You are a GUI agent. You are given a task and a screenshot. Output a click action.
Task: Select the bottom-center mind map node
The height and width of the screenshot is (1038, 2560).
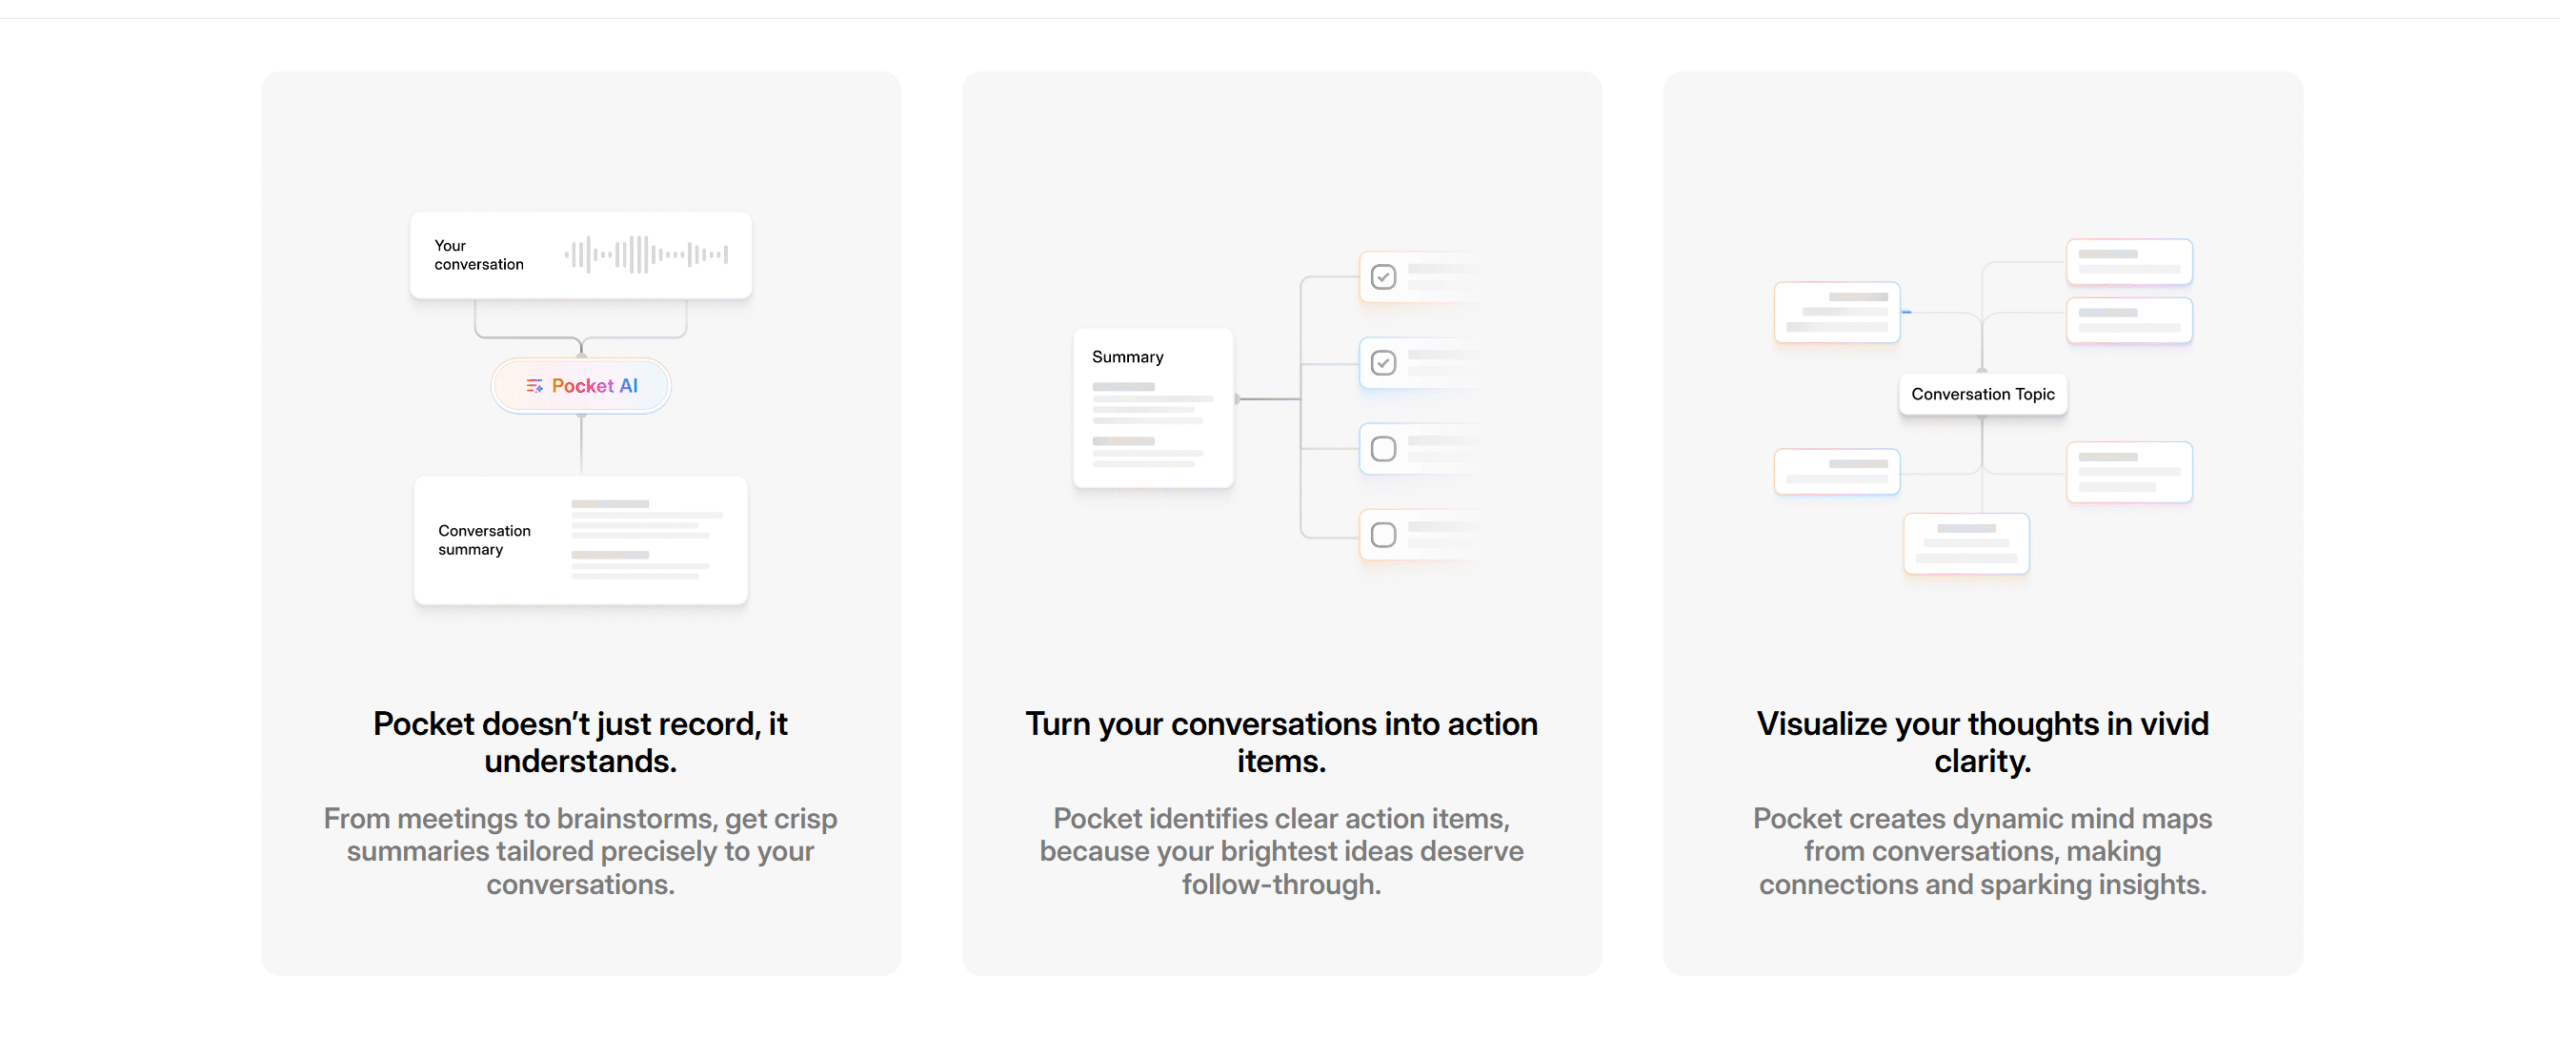pyautogui.click(x=1967, y=543)
